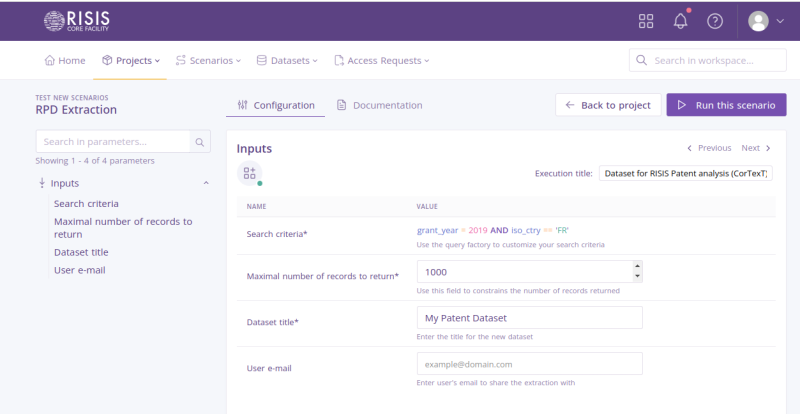The image size is (800, 414).
Task: Open the notifications bell
Action: 680,21
